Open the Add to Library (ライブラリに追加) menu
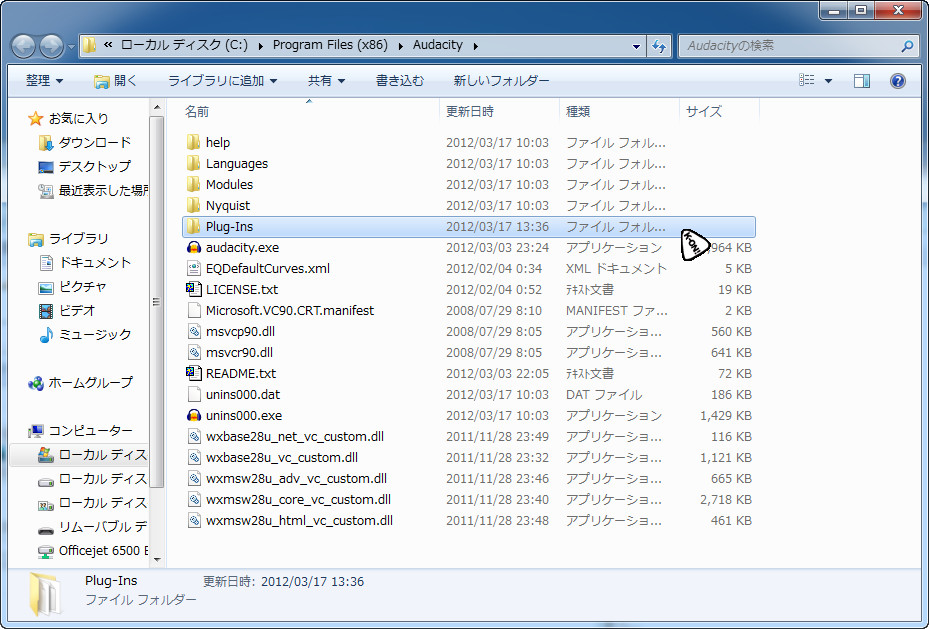Image resolution: width=929 pixels, height=629 pixels. (x=222, y=81)
